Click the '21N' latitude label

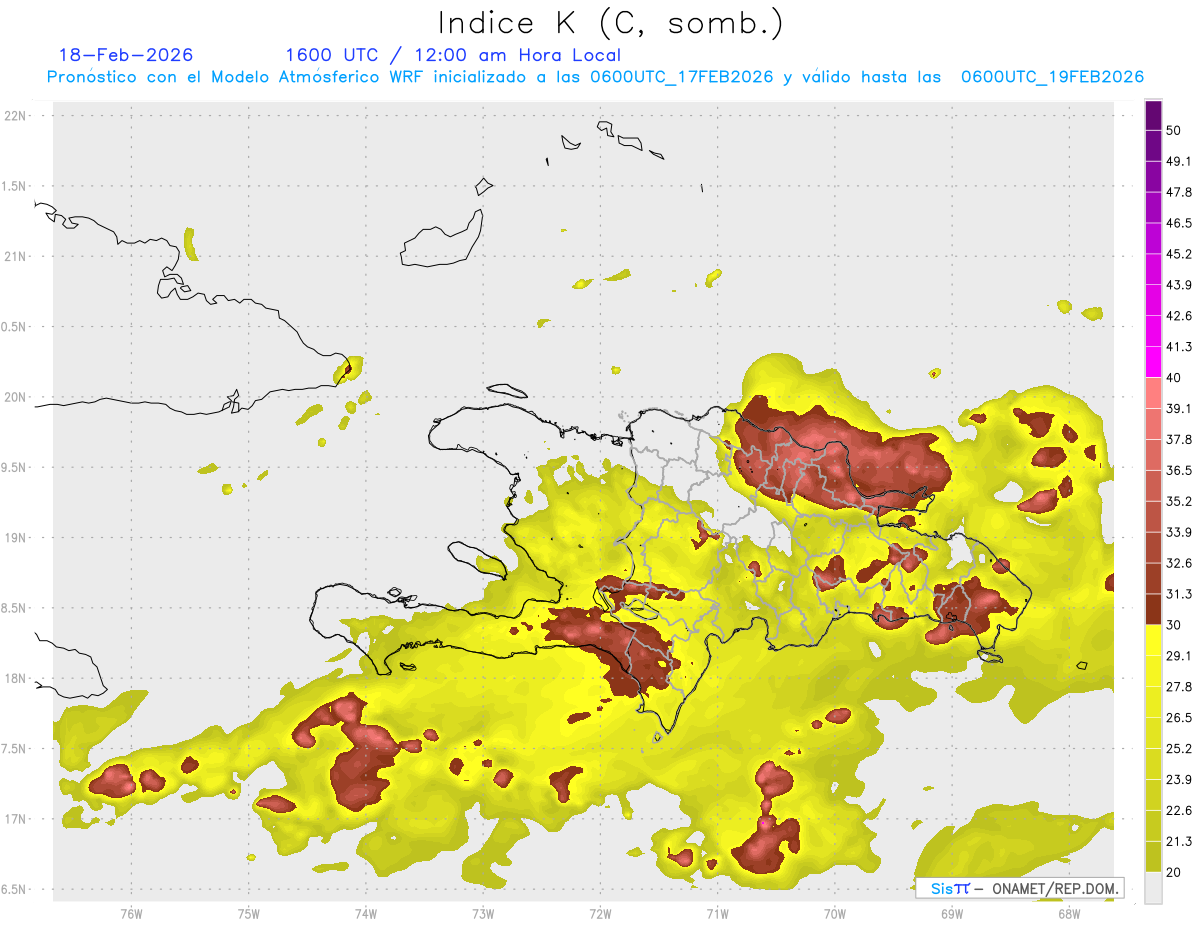[x=16, y=256]
